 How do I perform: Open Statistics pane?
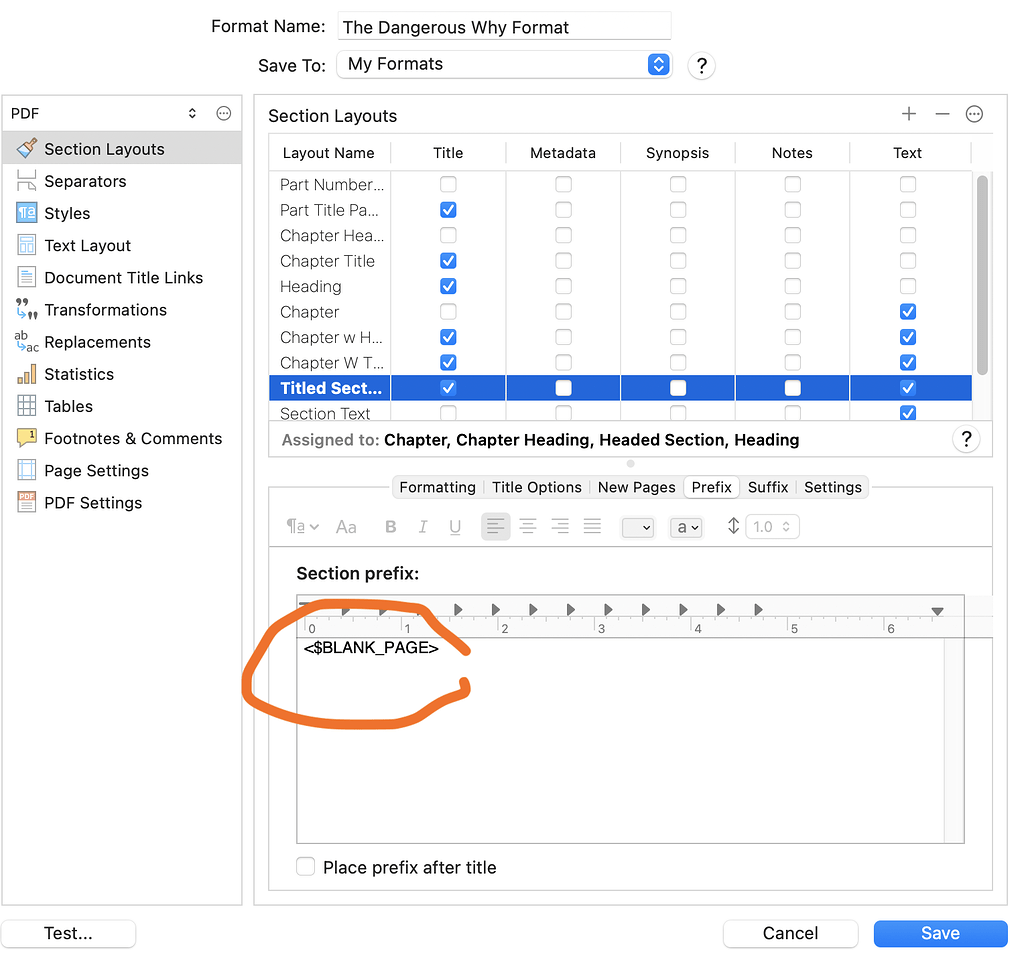click(79, 374)
